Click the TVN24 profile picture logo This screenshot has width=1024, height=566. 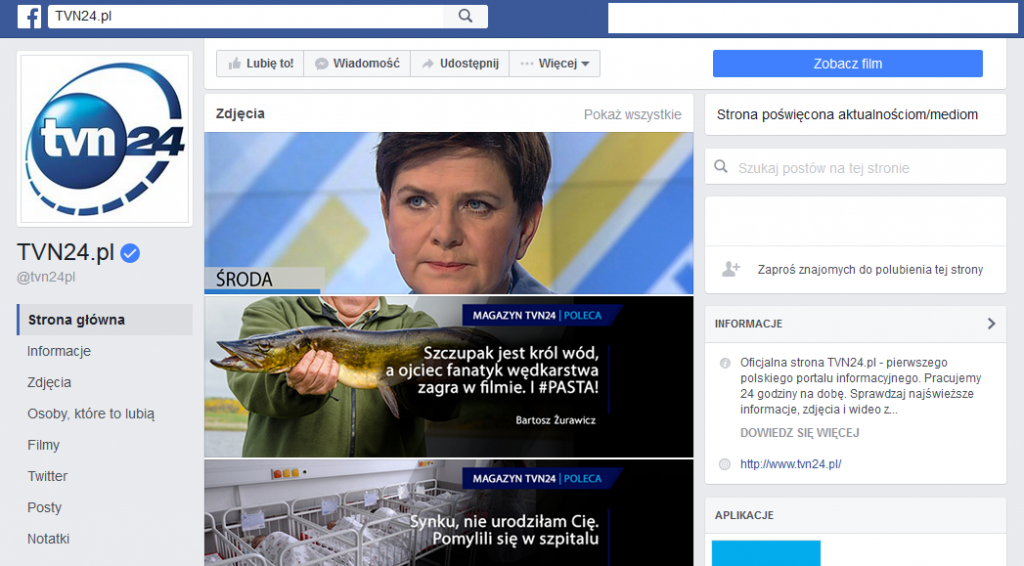click(105, 139)
